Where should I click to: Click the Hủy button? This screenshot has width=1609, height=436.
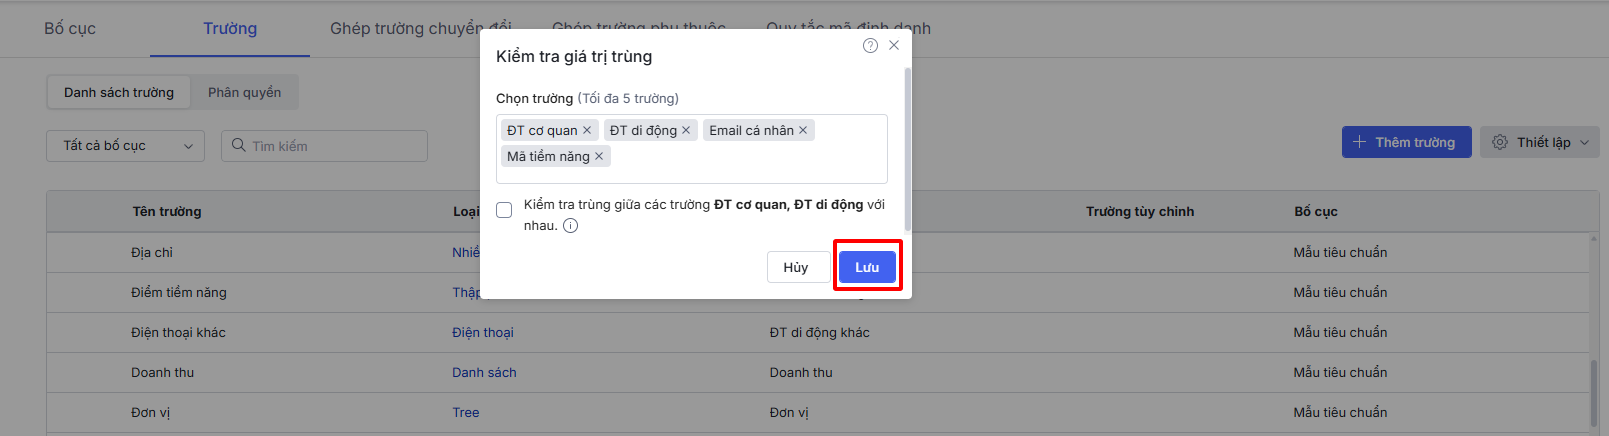[796, 267]
